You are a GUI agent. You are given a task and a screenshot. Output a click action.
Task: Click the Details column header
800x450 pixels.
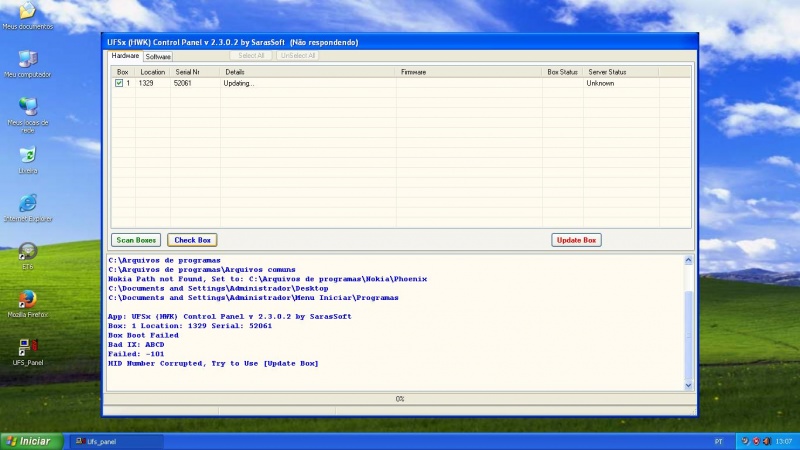point(307,72)
